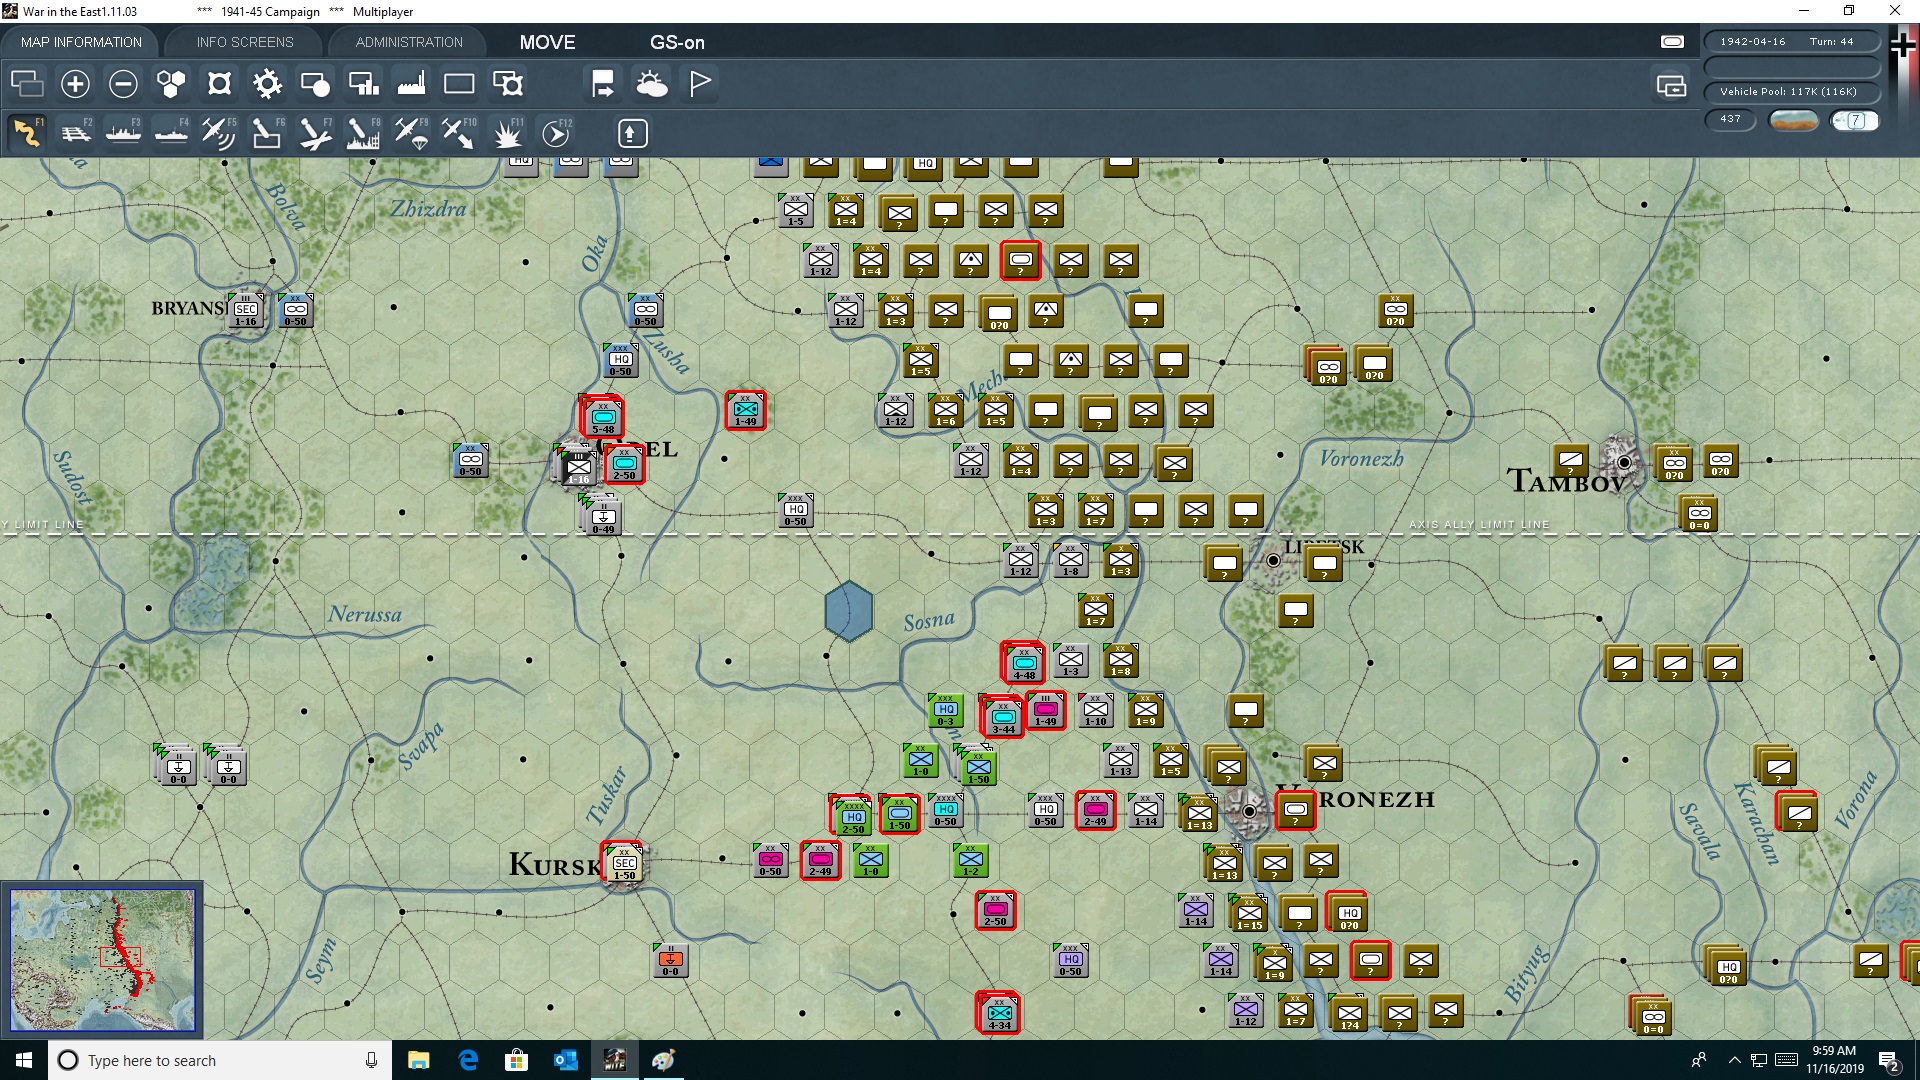Select the F9 air transport parachute mode

click(411, 133)
